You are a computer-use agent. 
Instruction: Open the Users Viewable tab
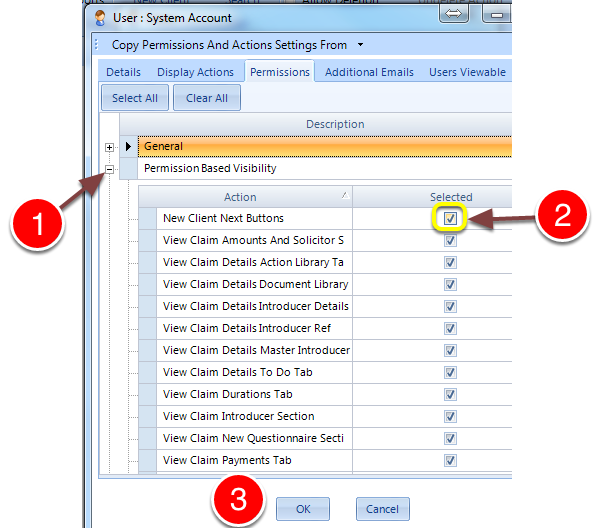click(x=468, y=72)
